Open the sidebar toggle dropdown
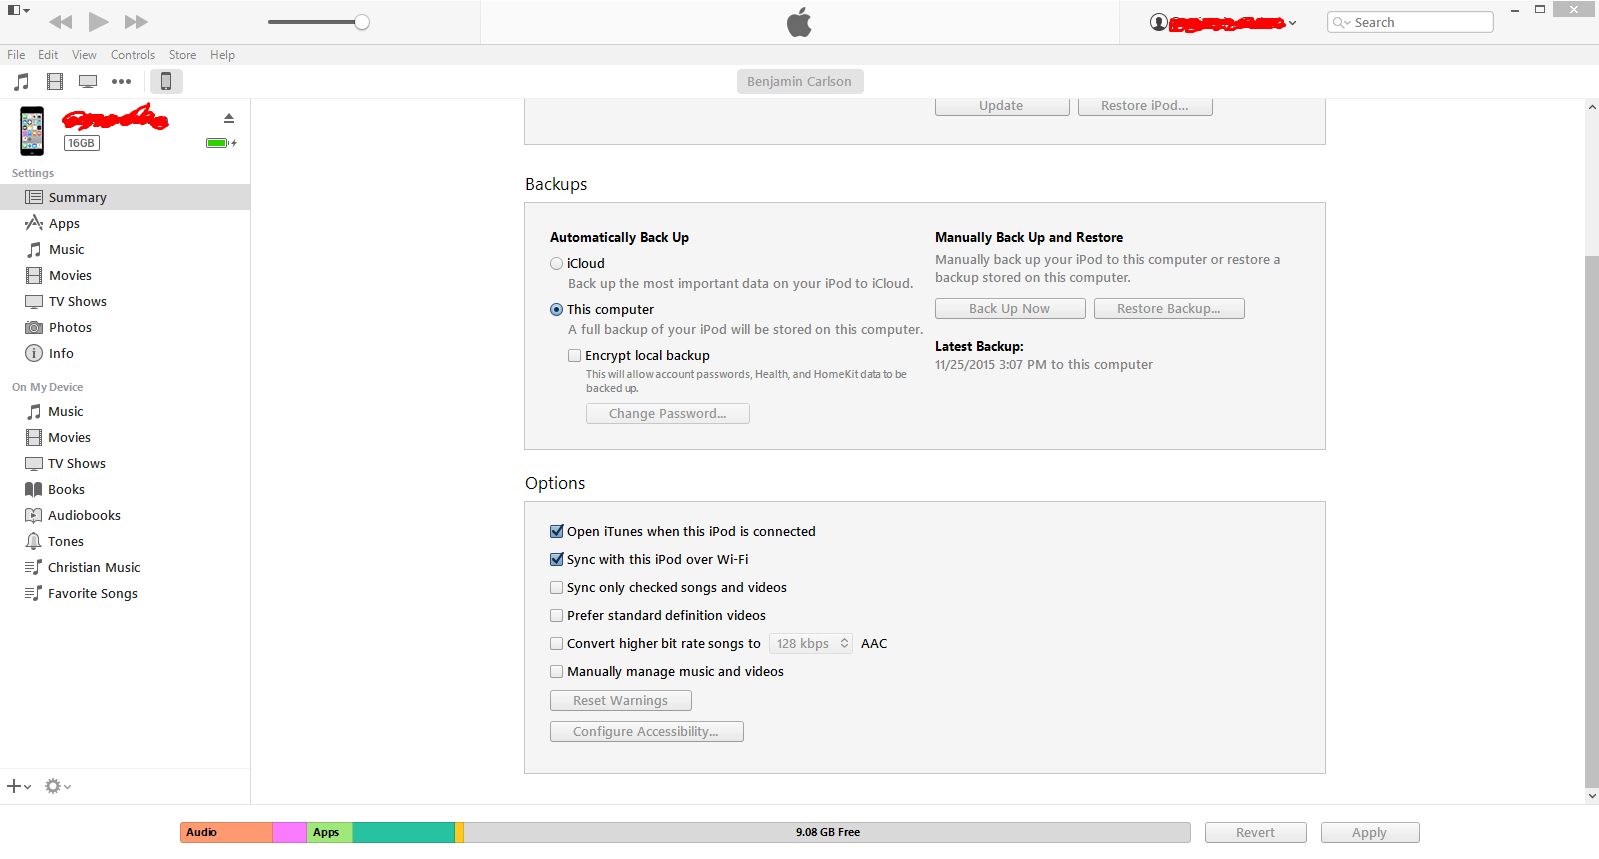 [x=18, y=10]
